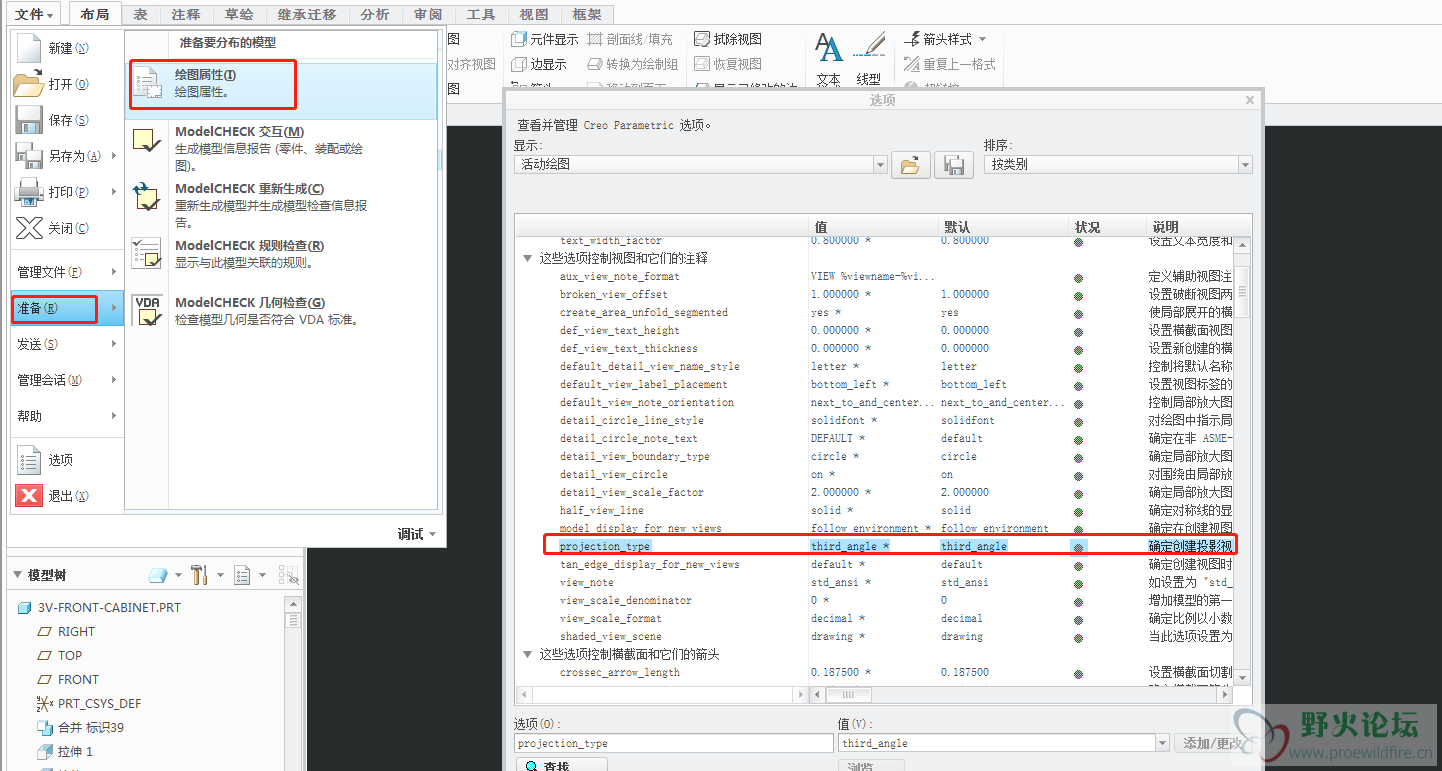Image resolution: width=1442 pixels, height=771 pixels.
Task: Select the view_scale_format option
Action: coord(610,618)
